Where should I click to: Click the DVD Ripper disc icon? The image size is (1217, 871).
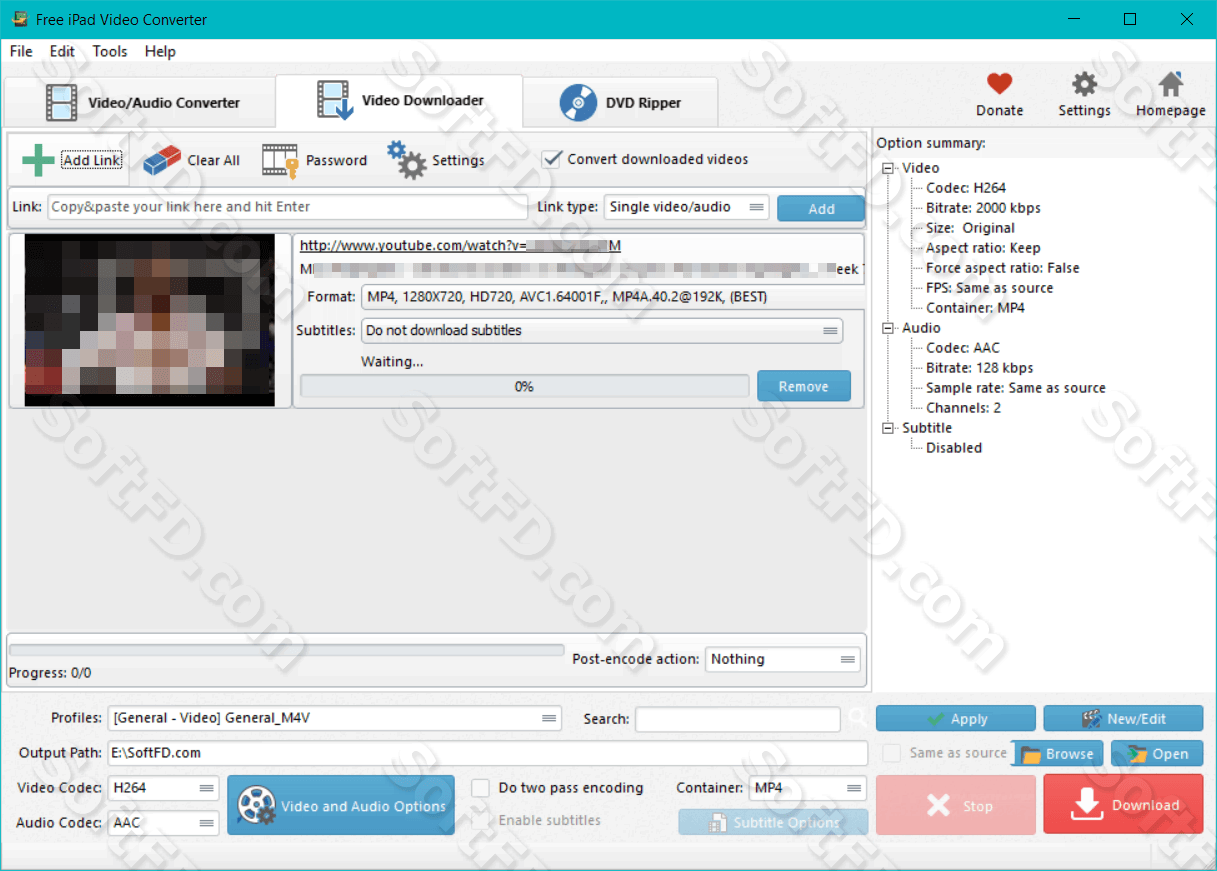click(x=578, y=103)
